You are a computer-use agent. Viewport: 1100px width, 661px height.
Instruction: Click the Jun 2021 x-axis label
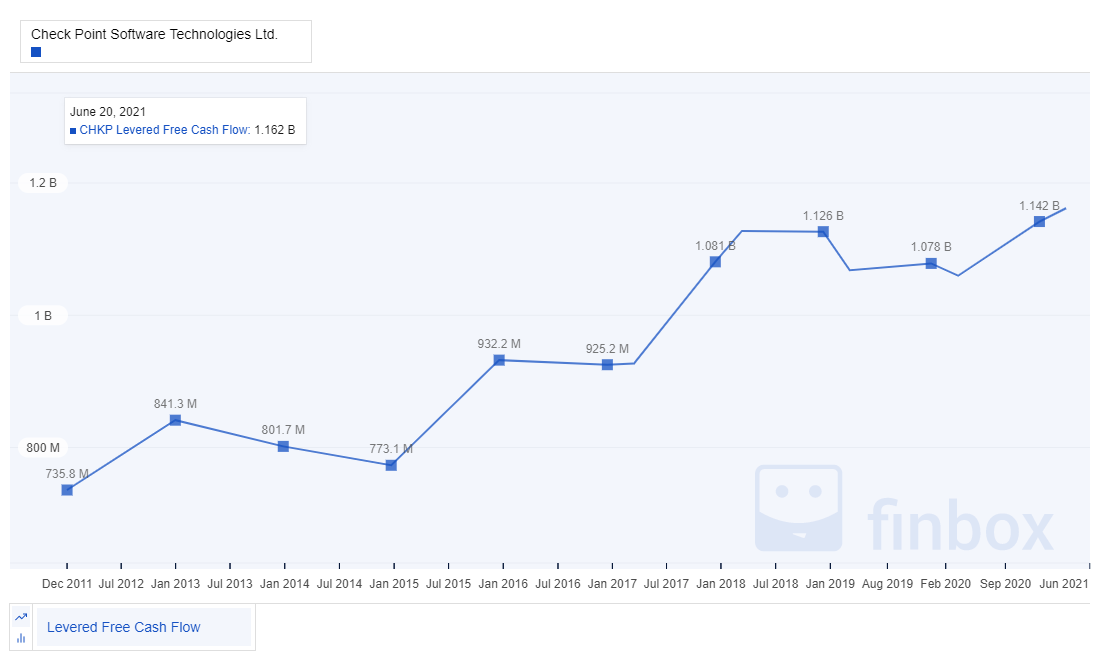point(1064,584)
